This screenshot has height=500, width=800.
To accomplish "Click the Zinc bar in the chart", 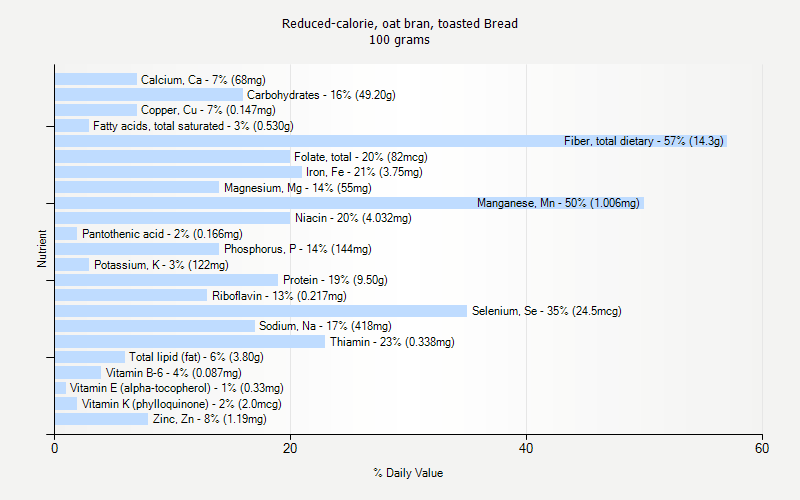I will click(102, 419).
